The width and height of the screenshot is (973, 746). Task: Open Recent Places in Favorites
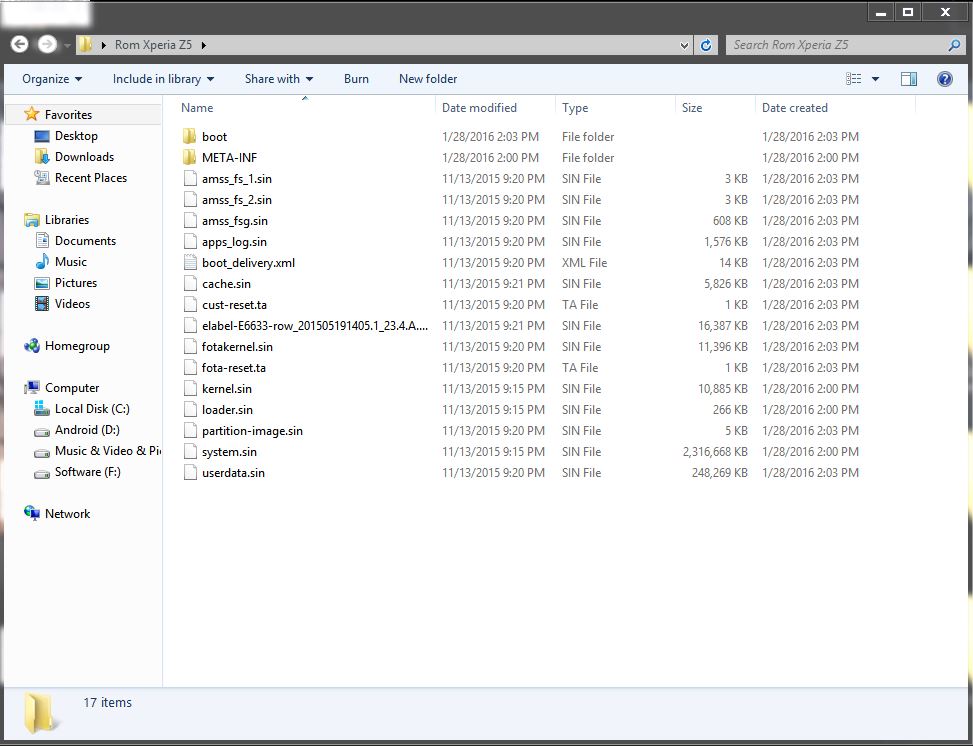pos(91,178)
